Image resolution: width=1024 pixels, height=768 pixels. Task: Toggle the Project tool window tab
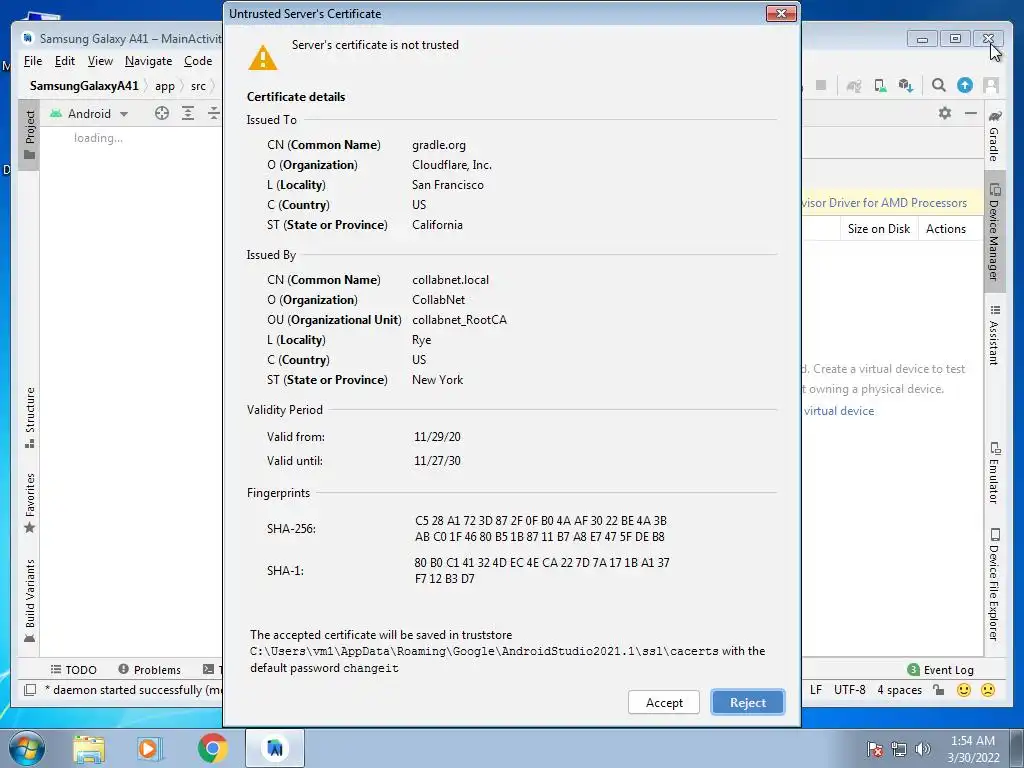[x=29, y=135]
